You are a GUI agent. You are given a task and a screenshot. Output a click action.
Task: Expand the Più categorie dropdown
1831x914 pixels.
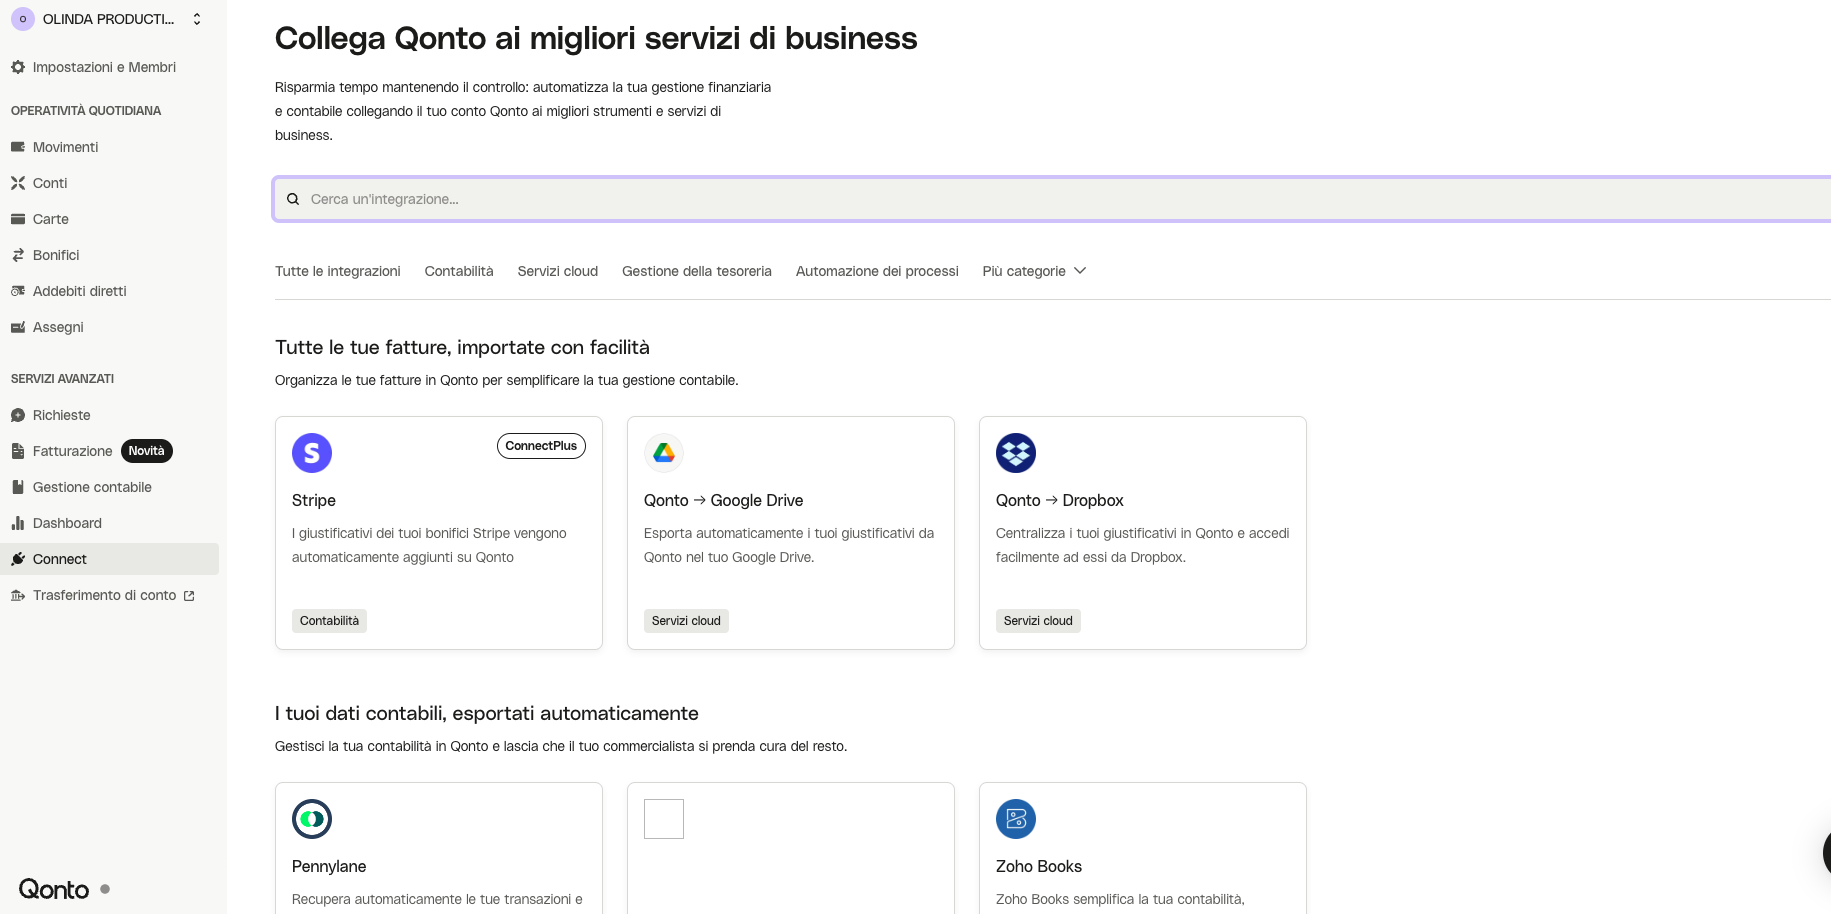point(1034,271)
